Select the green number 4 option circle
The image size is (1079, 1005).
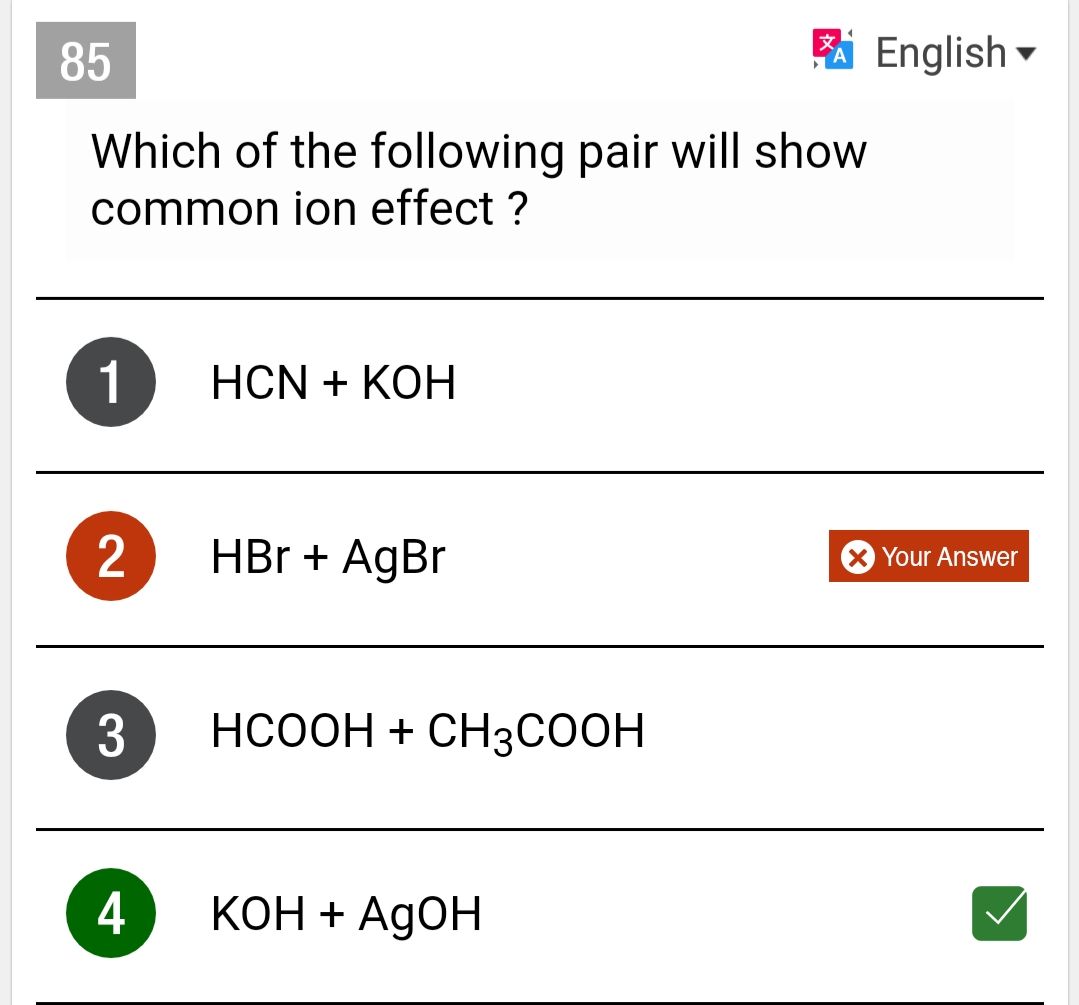(111, 913)
